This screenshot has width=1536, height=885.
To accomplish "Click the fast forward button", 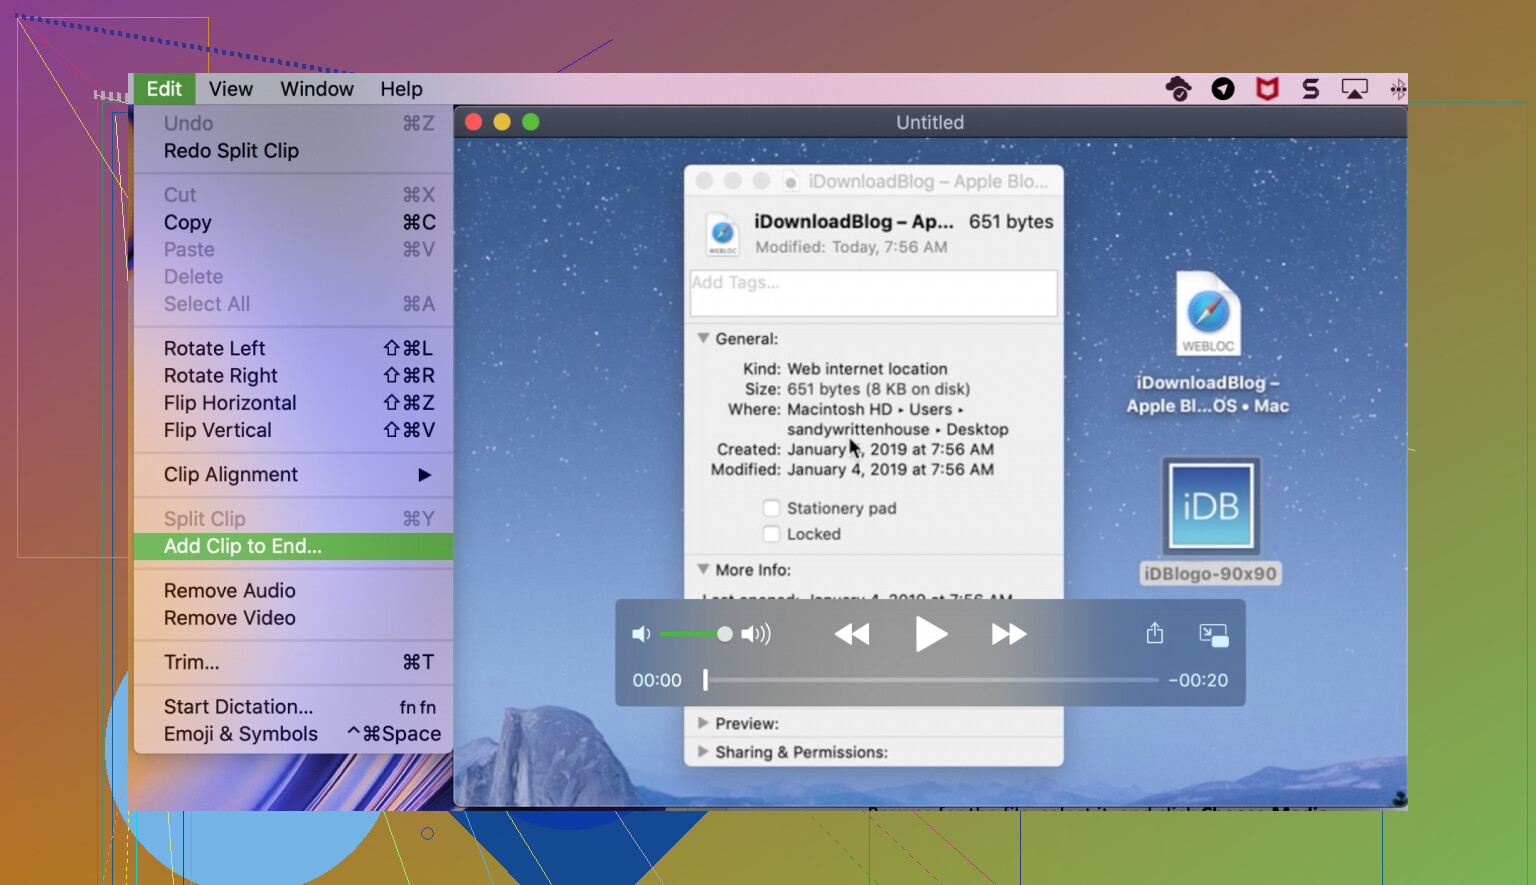I will pos(1008,634).
